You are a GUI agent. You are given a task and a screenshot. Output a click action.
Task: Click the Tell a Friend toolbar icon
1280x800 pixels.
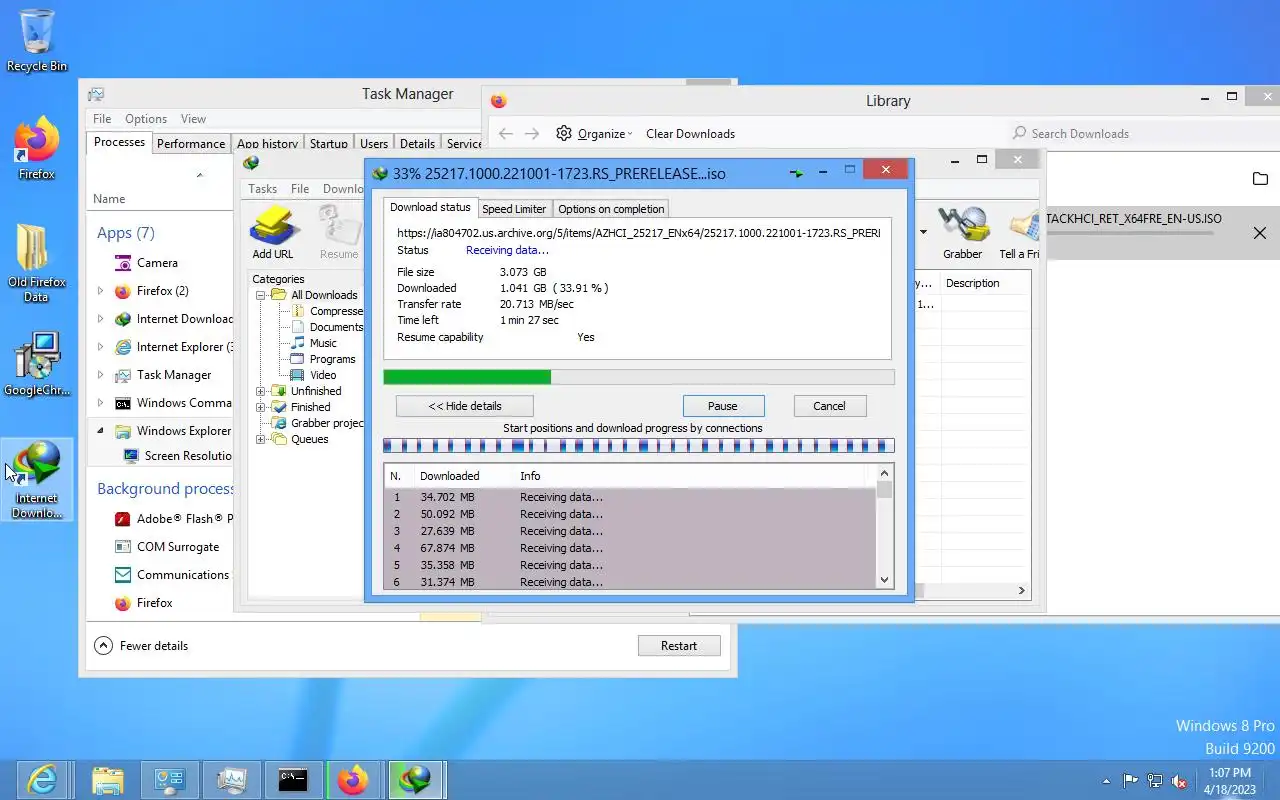pos(1020,232)
